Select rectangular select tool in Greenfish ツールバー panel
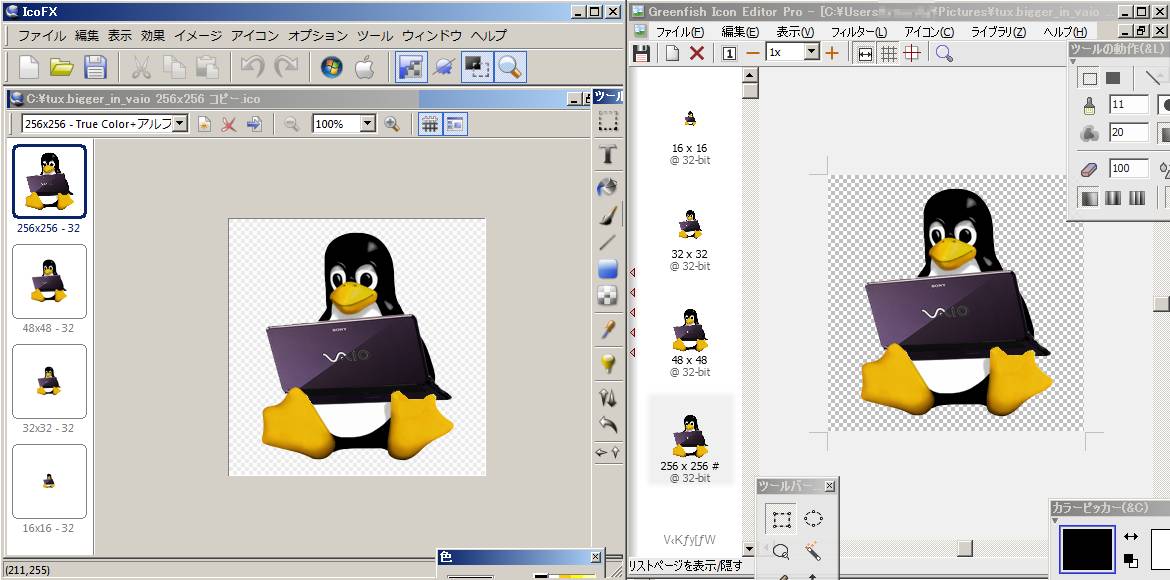This screenshot has width=1170, height=580. click(781, 519)
